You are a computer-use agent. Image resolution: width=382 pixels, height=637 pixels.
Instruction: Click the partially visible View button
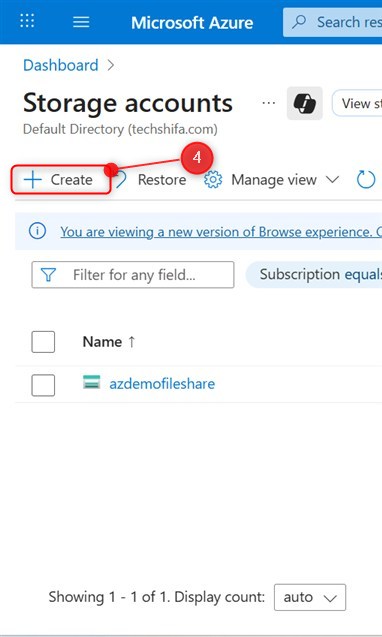coord(357,103)
